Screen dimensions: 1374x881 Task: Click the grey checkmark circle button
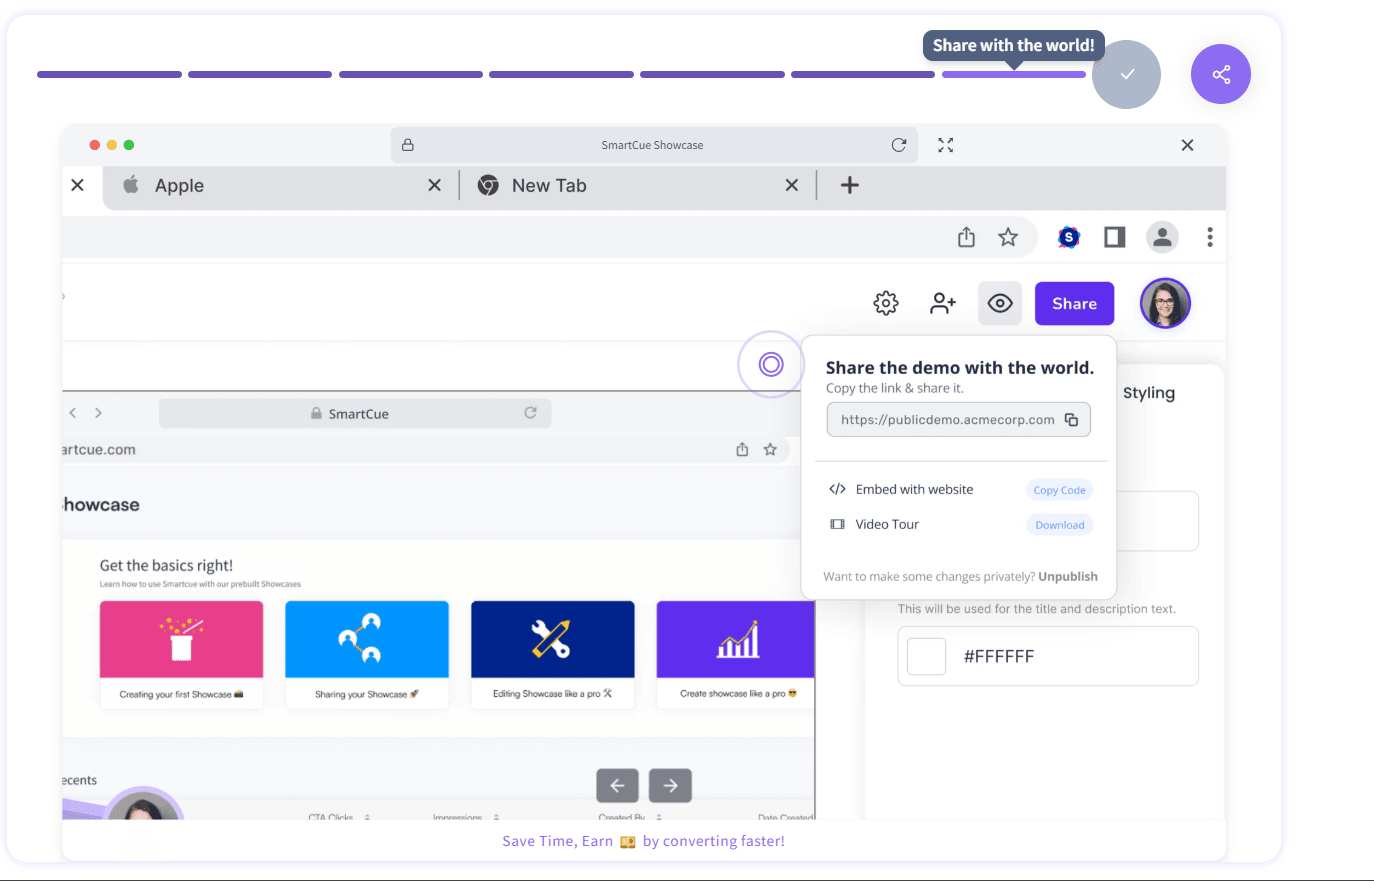coord(1126,74)
